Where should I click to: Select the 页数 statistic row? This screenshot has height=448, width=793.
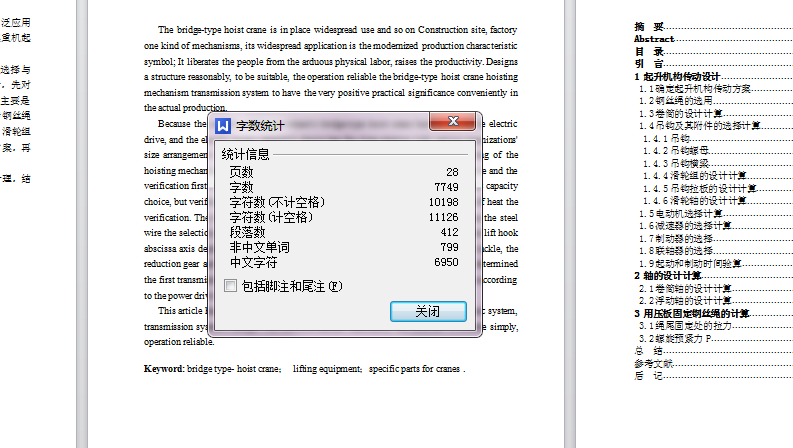click(344, 172)
